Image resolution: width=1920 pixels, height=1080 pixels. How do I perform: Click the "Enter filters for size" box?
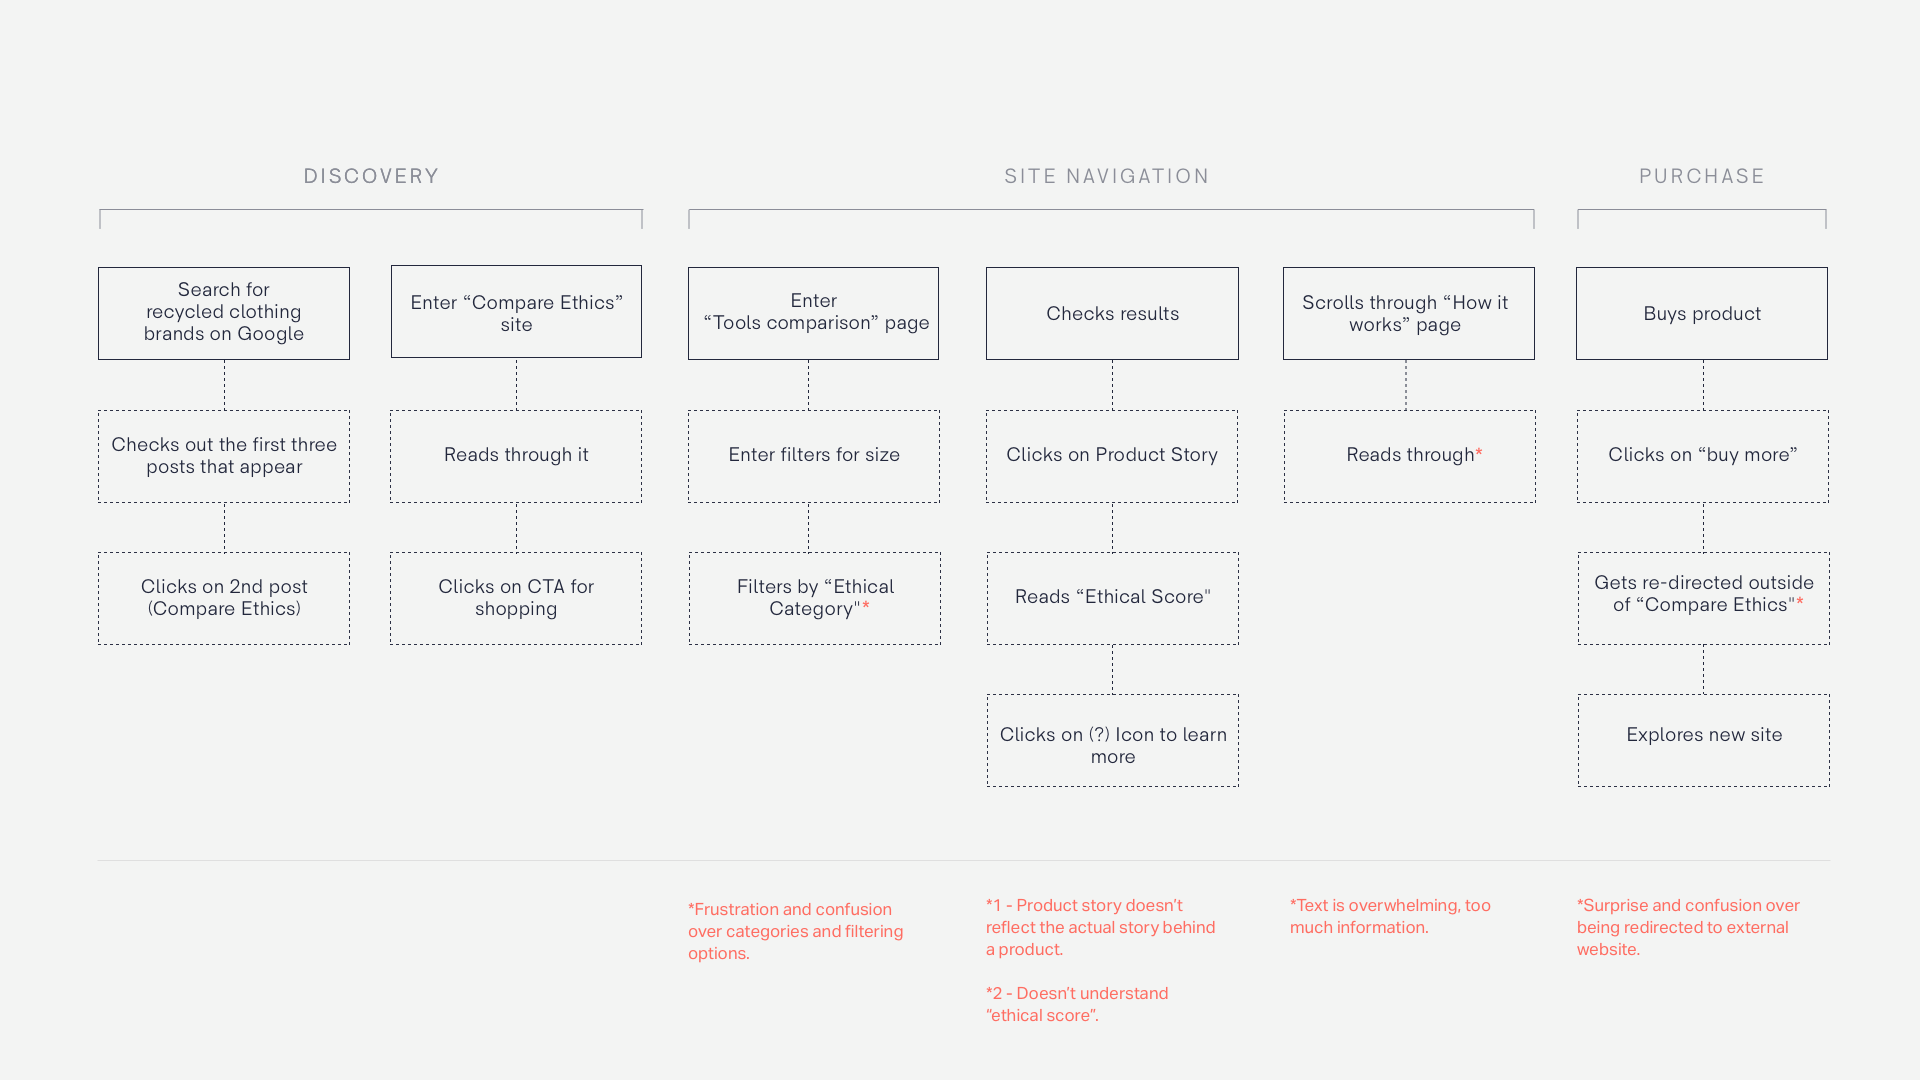[x=814, y=456]
